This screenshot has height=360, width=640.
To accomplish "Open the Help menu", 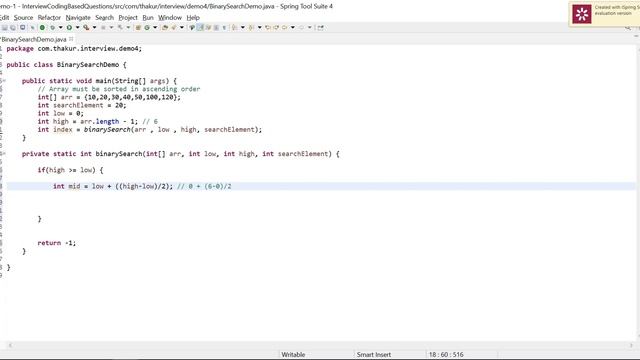I will pos(193,18).
